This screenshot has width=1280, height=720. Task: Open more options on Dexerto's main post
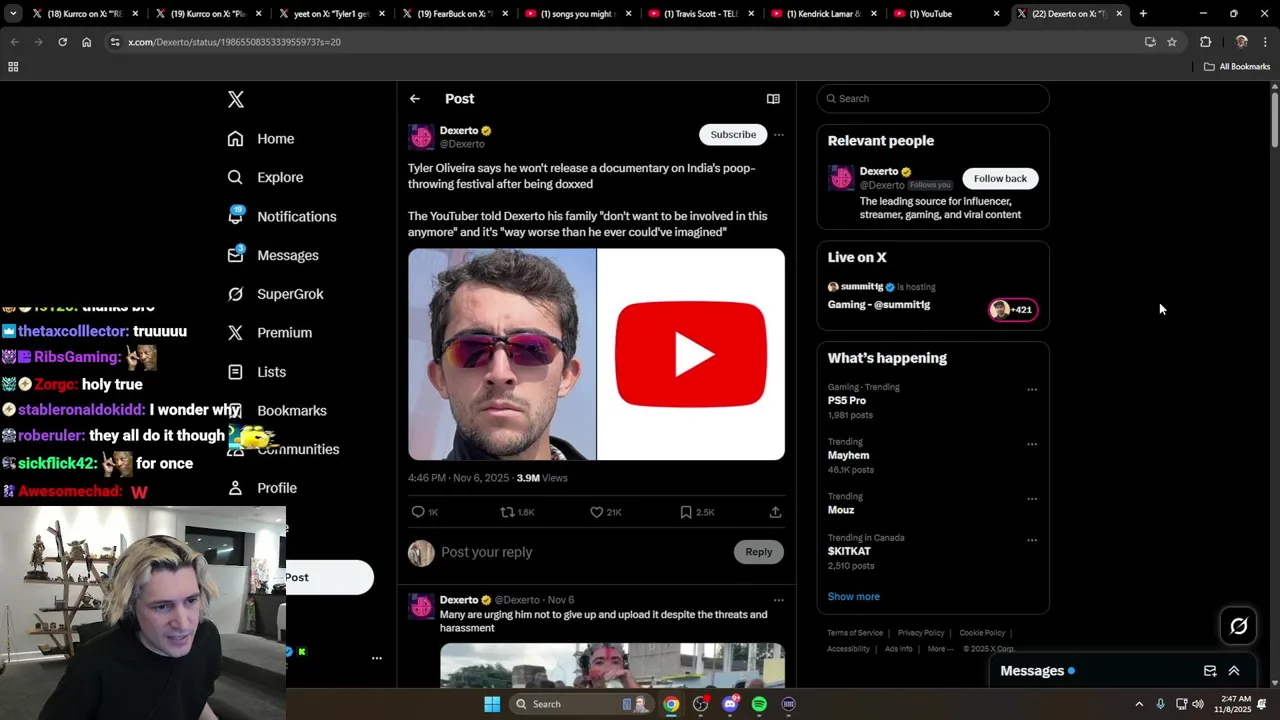(779, 135)
